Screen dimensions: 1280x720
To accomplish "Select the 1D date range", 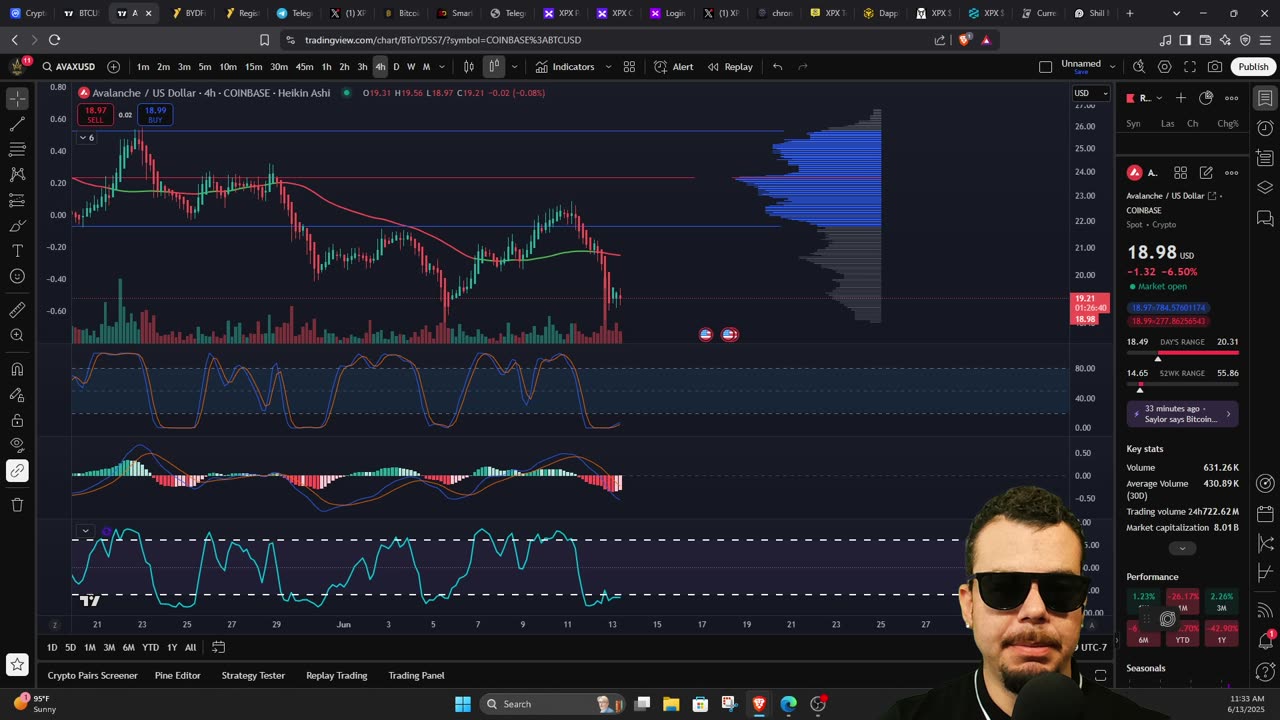I will (52, 647).
